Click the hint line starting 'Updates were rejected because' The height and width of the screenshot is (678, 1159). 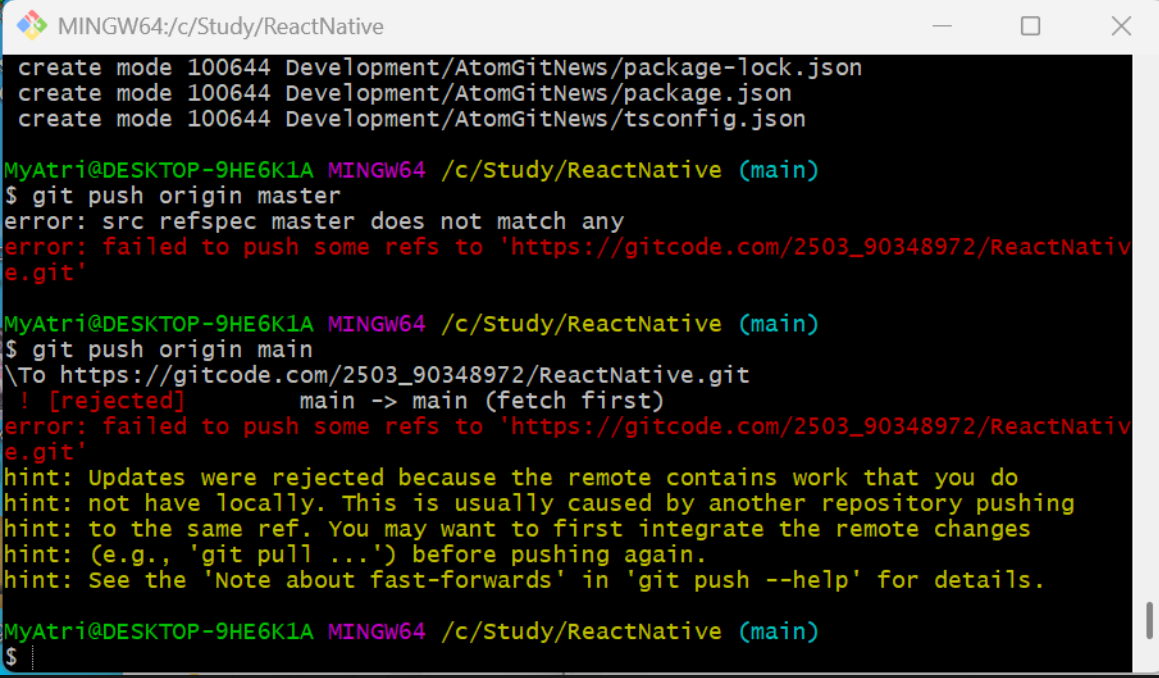pos(511,478)
